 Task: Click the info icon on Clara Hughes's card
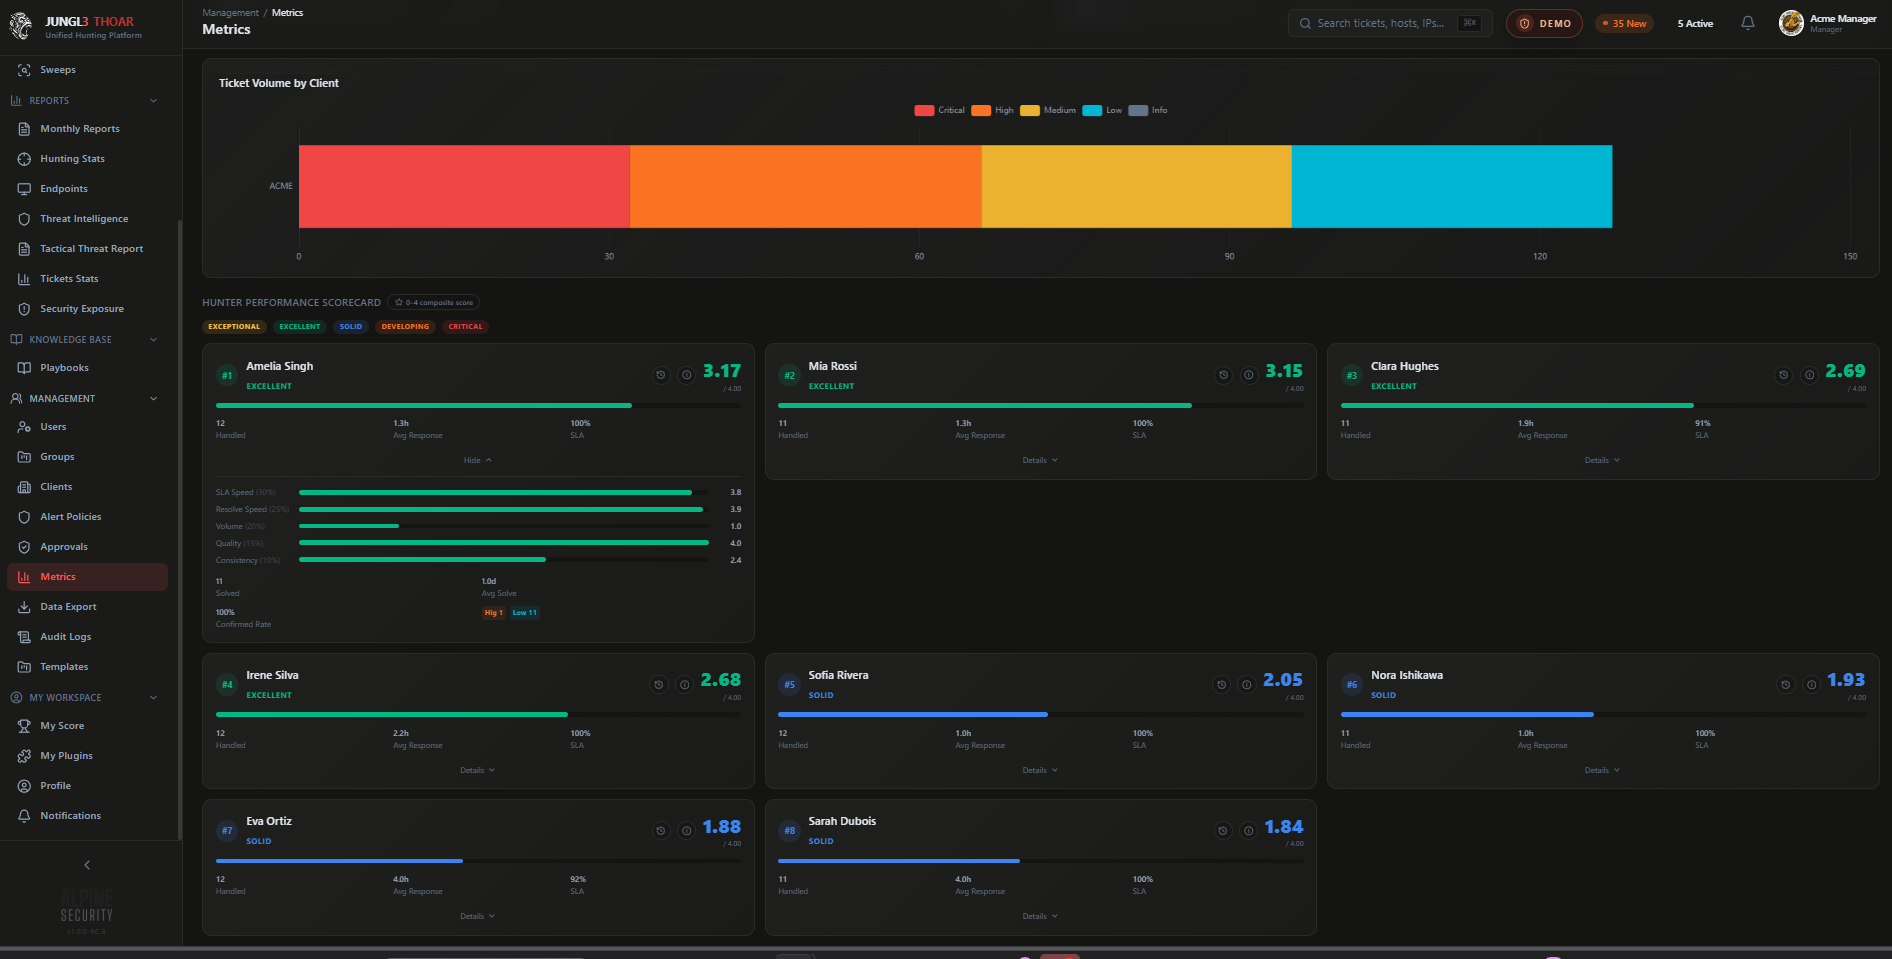tap(1810, 375)
